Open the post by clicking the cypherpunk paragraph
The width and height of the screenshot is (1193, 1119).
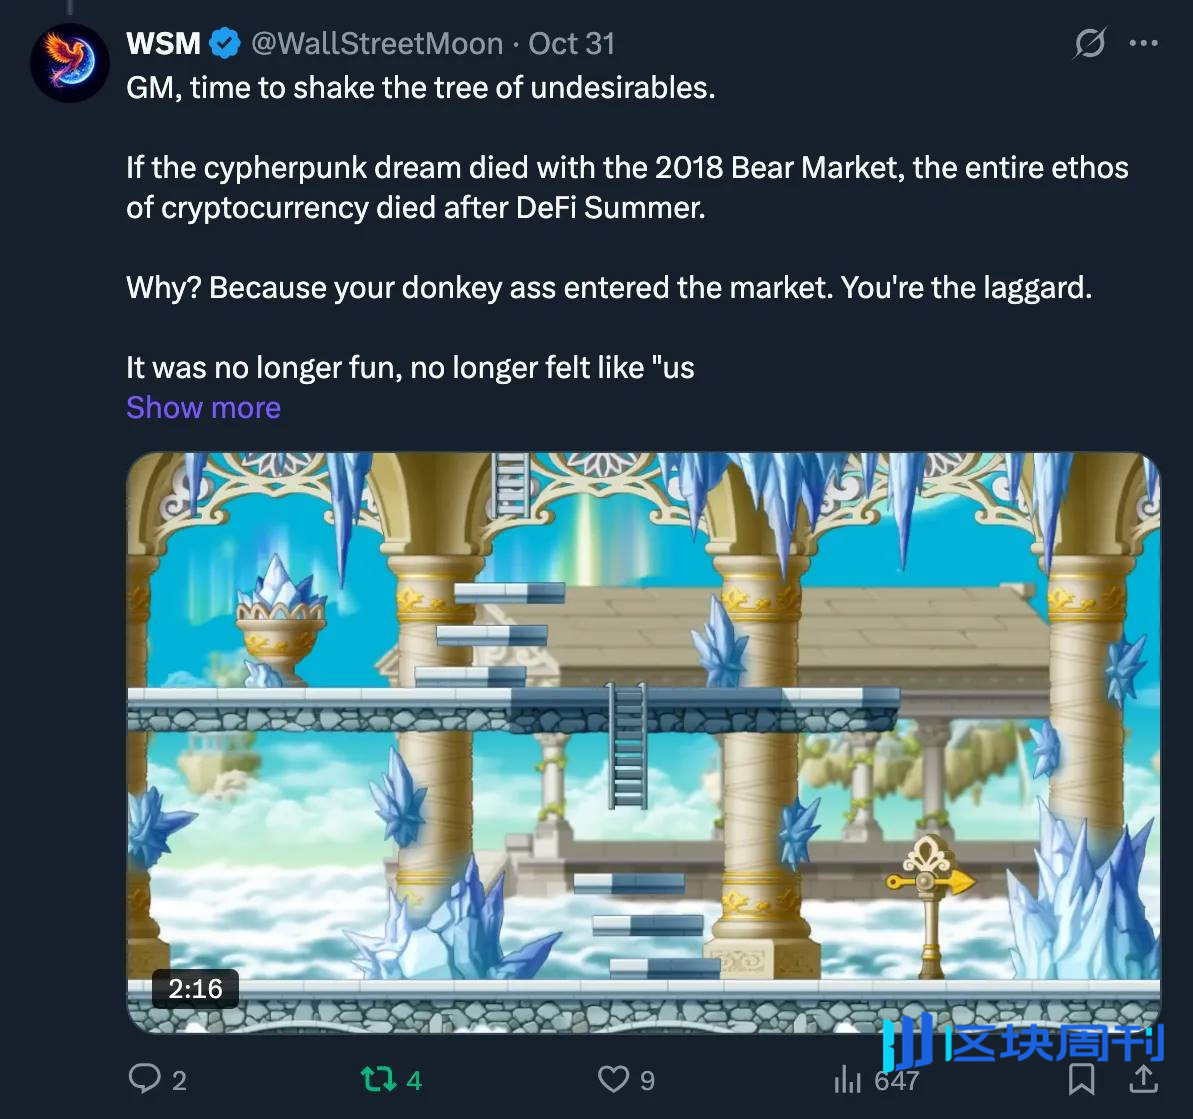click(627, 188)
